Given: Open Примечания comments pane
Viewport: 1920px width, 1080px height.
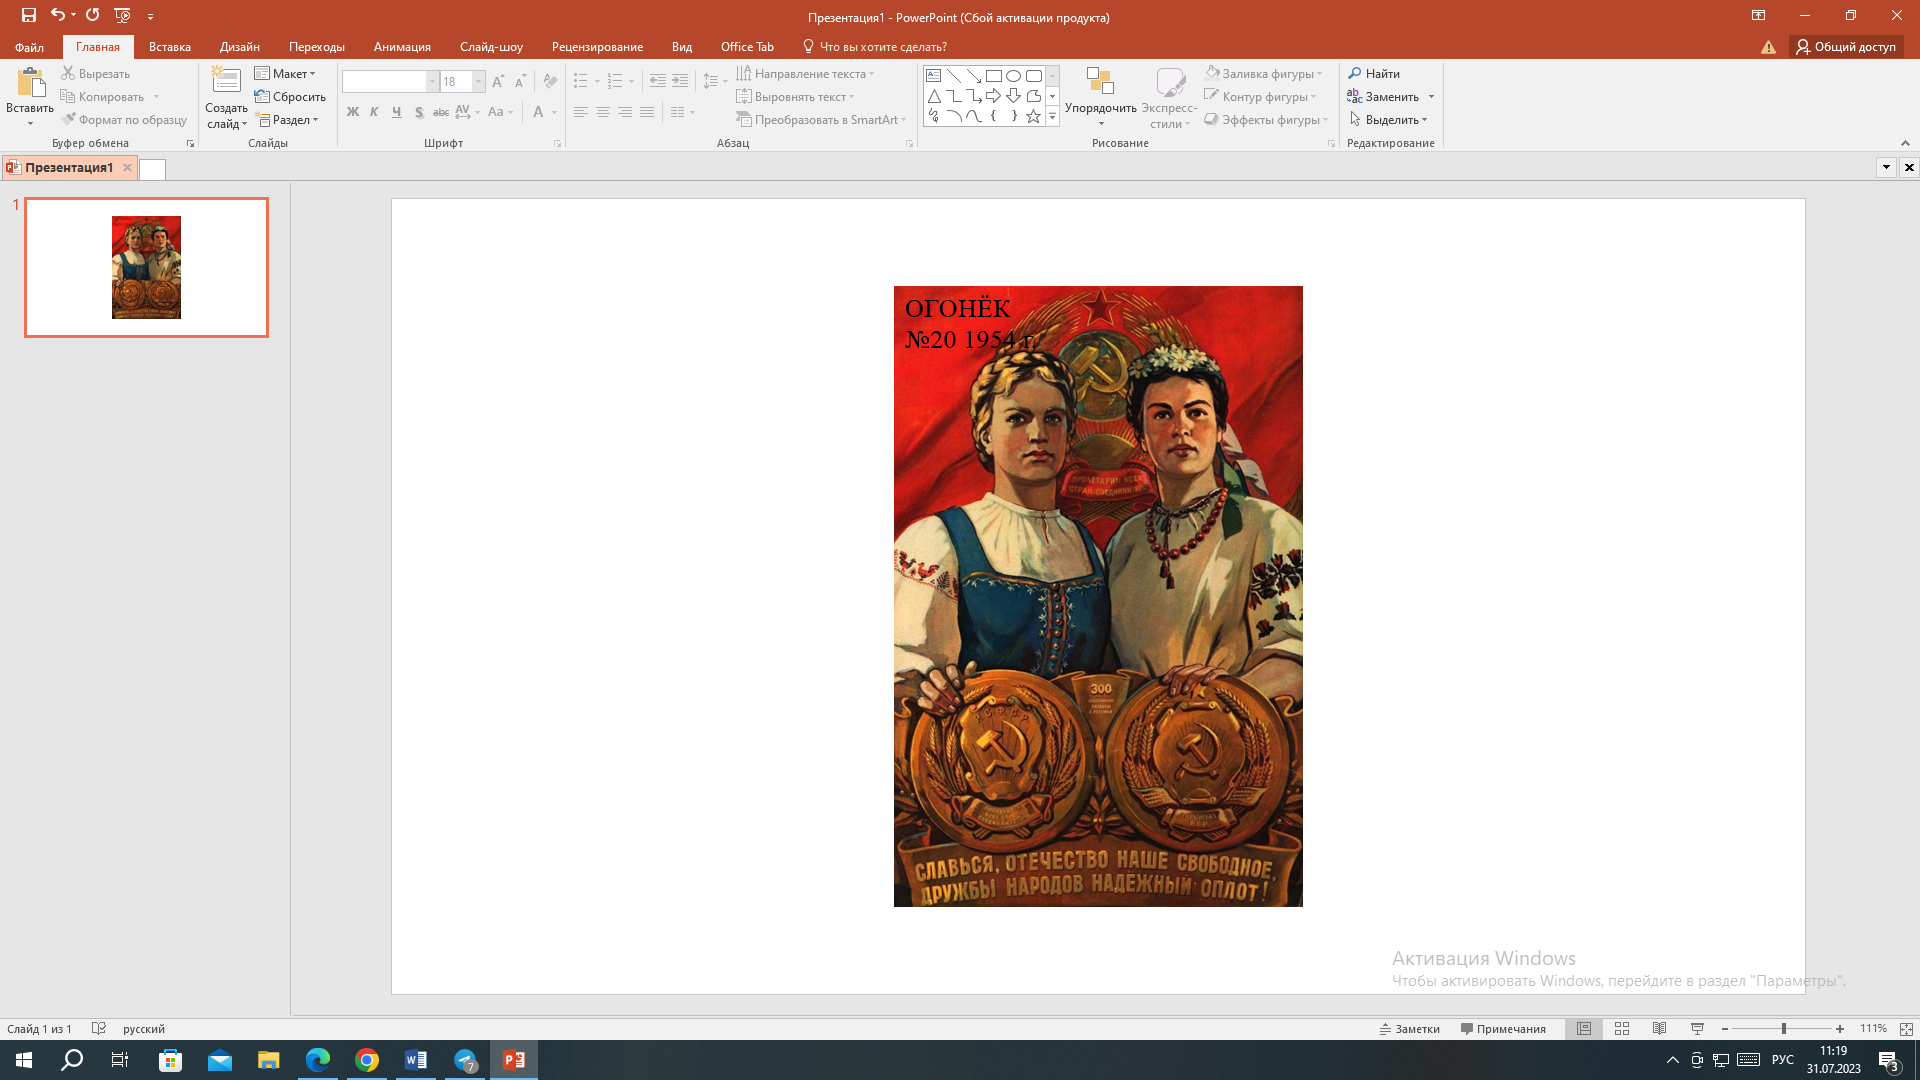Looking at the screenshot, I should (x=1503, y=1029).
